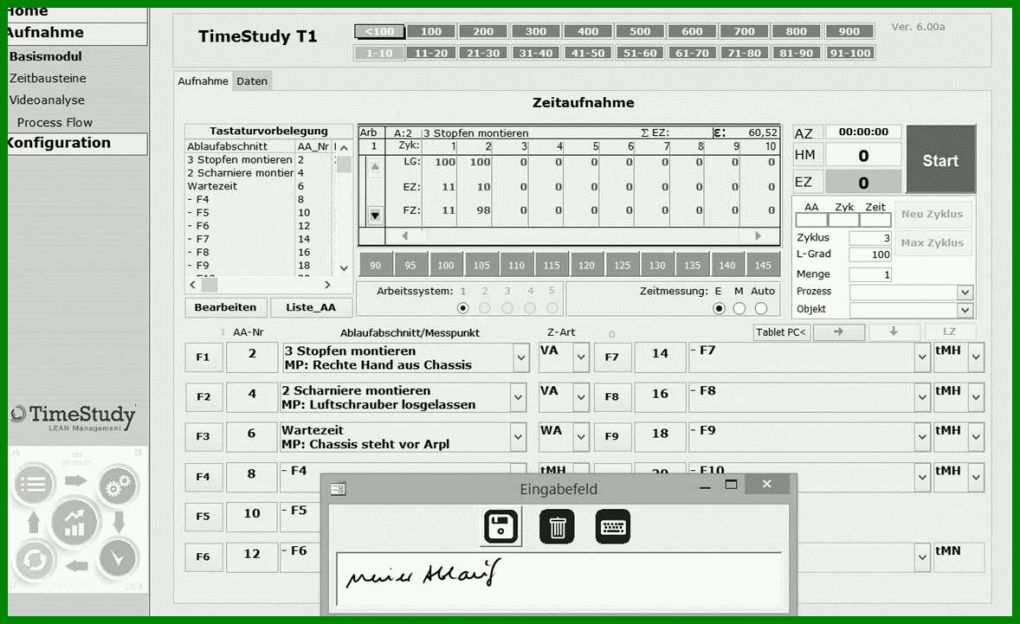Click the TimeStudy LEAN Management logo

(x=75, y=417)
